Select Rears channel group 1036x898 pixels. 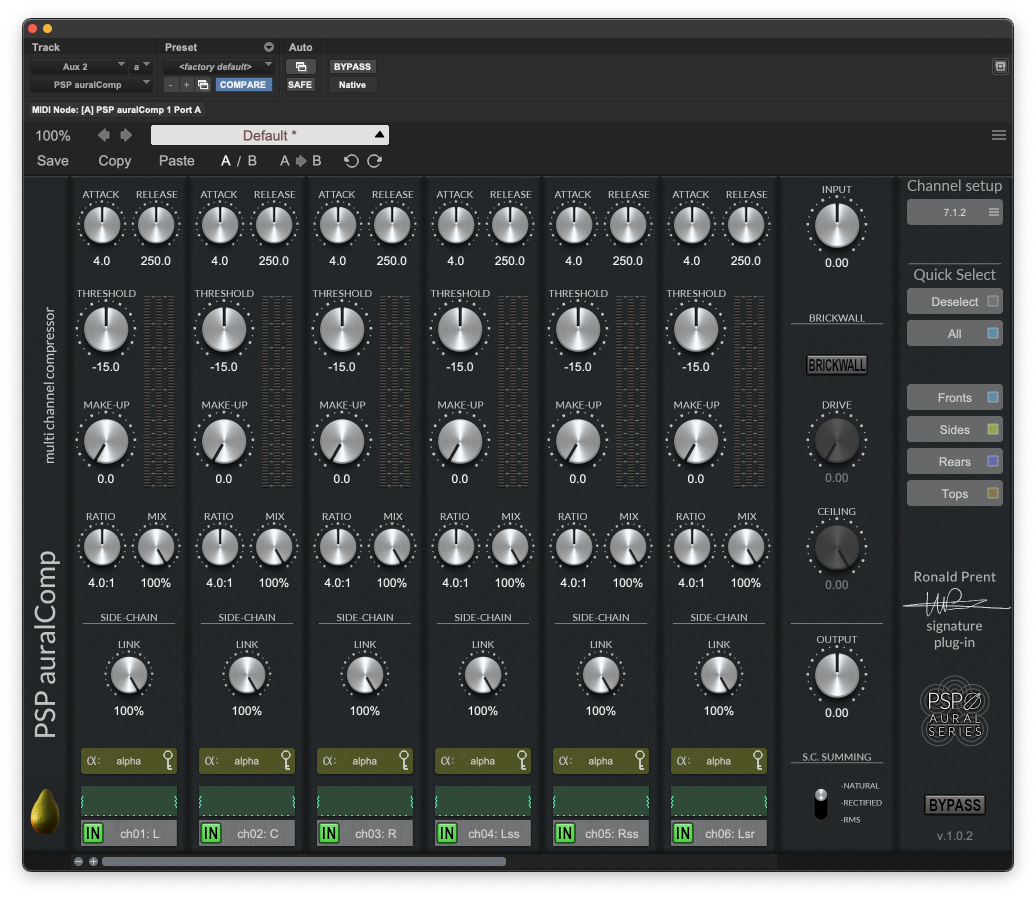(955, 461)
